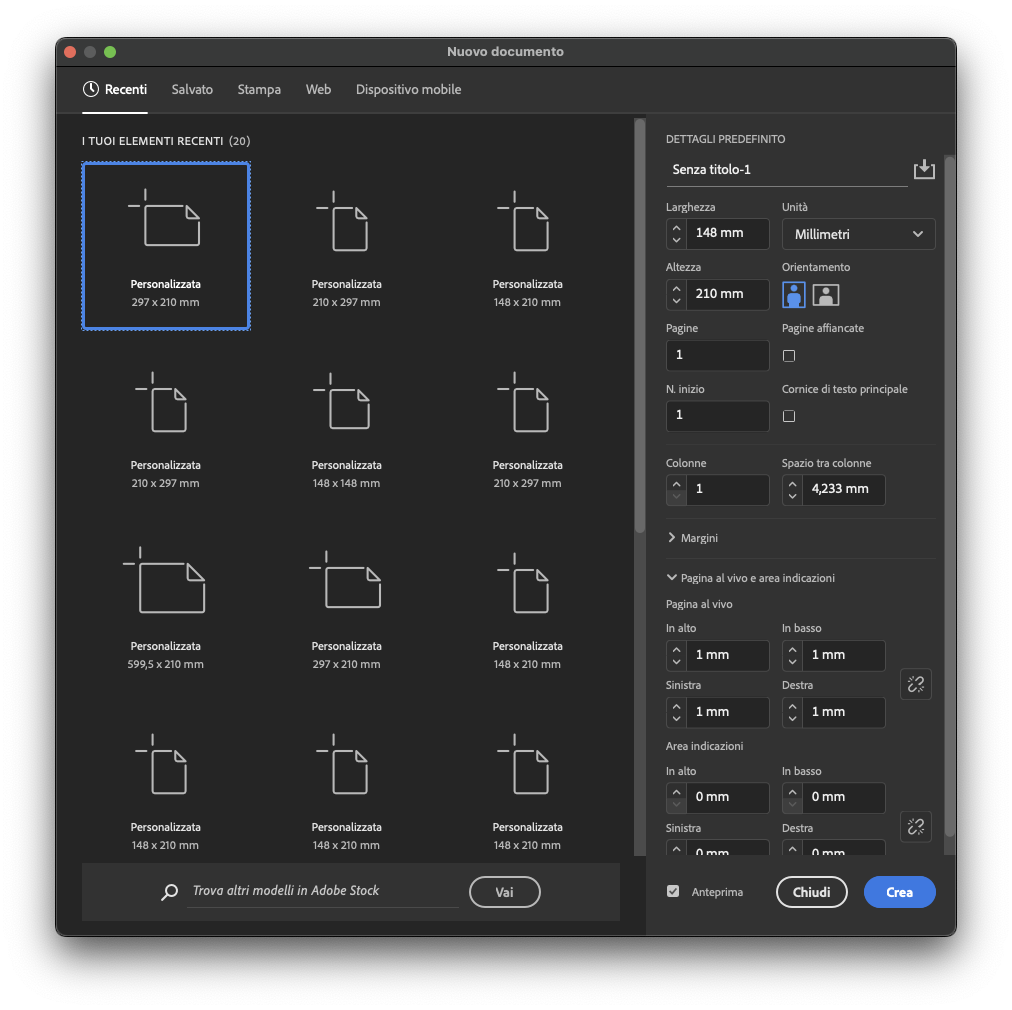Toggle the Anteprima checkbox
This screenshot has width=1012, height=1010.
point(673,891)
